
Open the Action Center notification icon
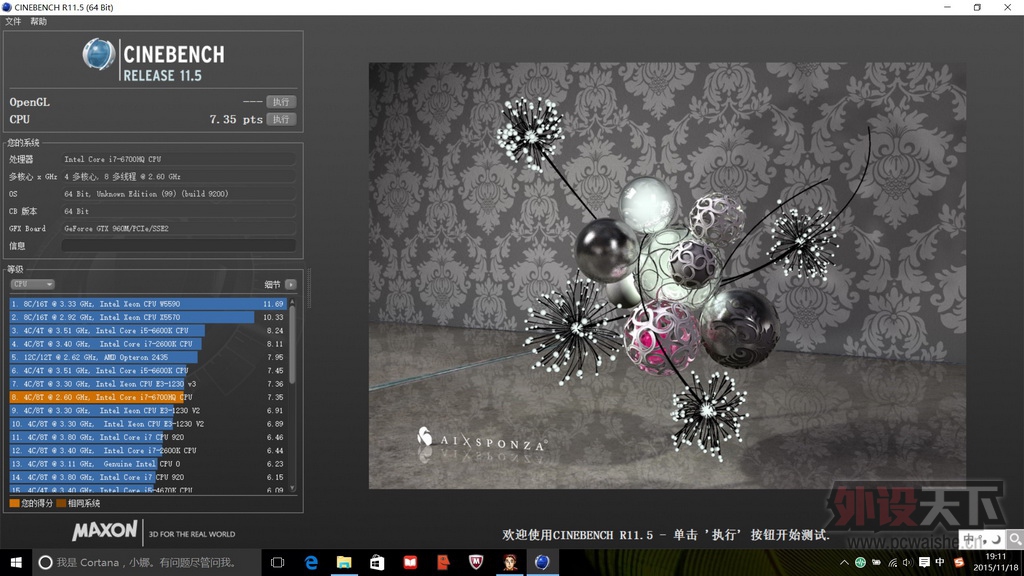click(x=924, y=562)
